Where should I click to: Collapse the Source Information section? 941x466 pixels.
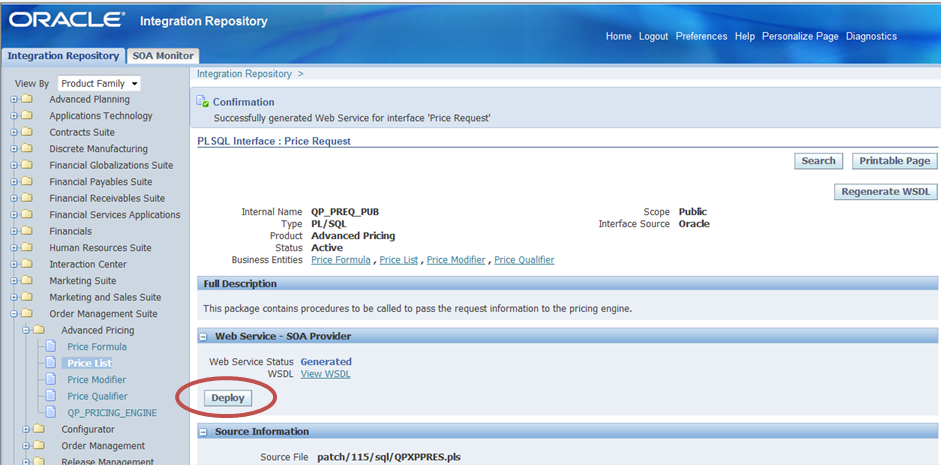pos(203,432)
